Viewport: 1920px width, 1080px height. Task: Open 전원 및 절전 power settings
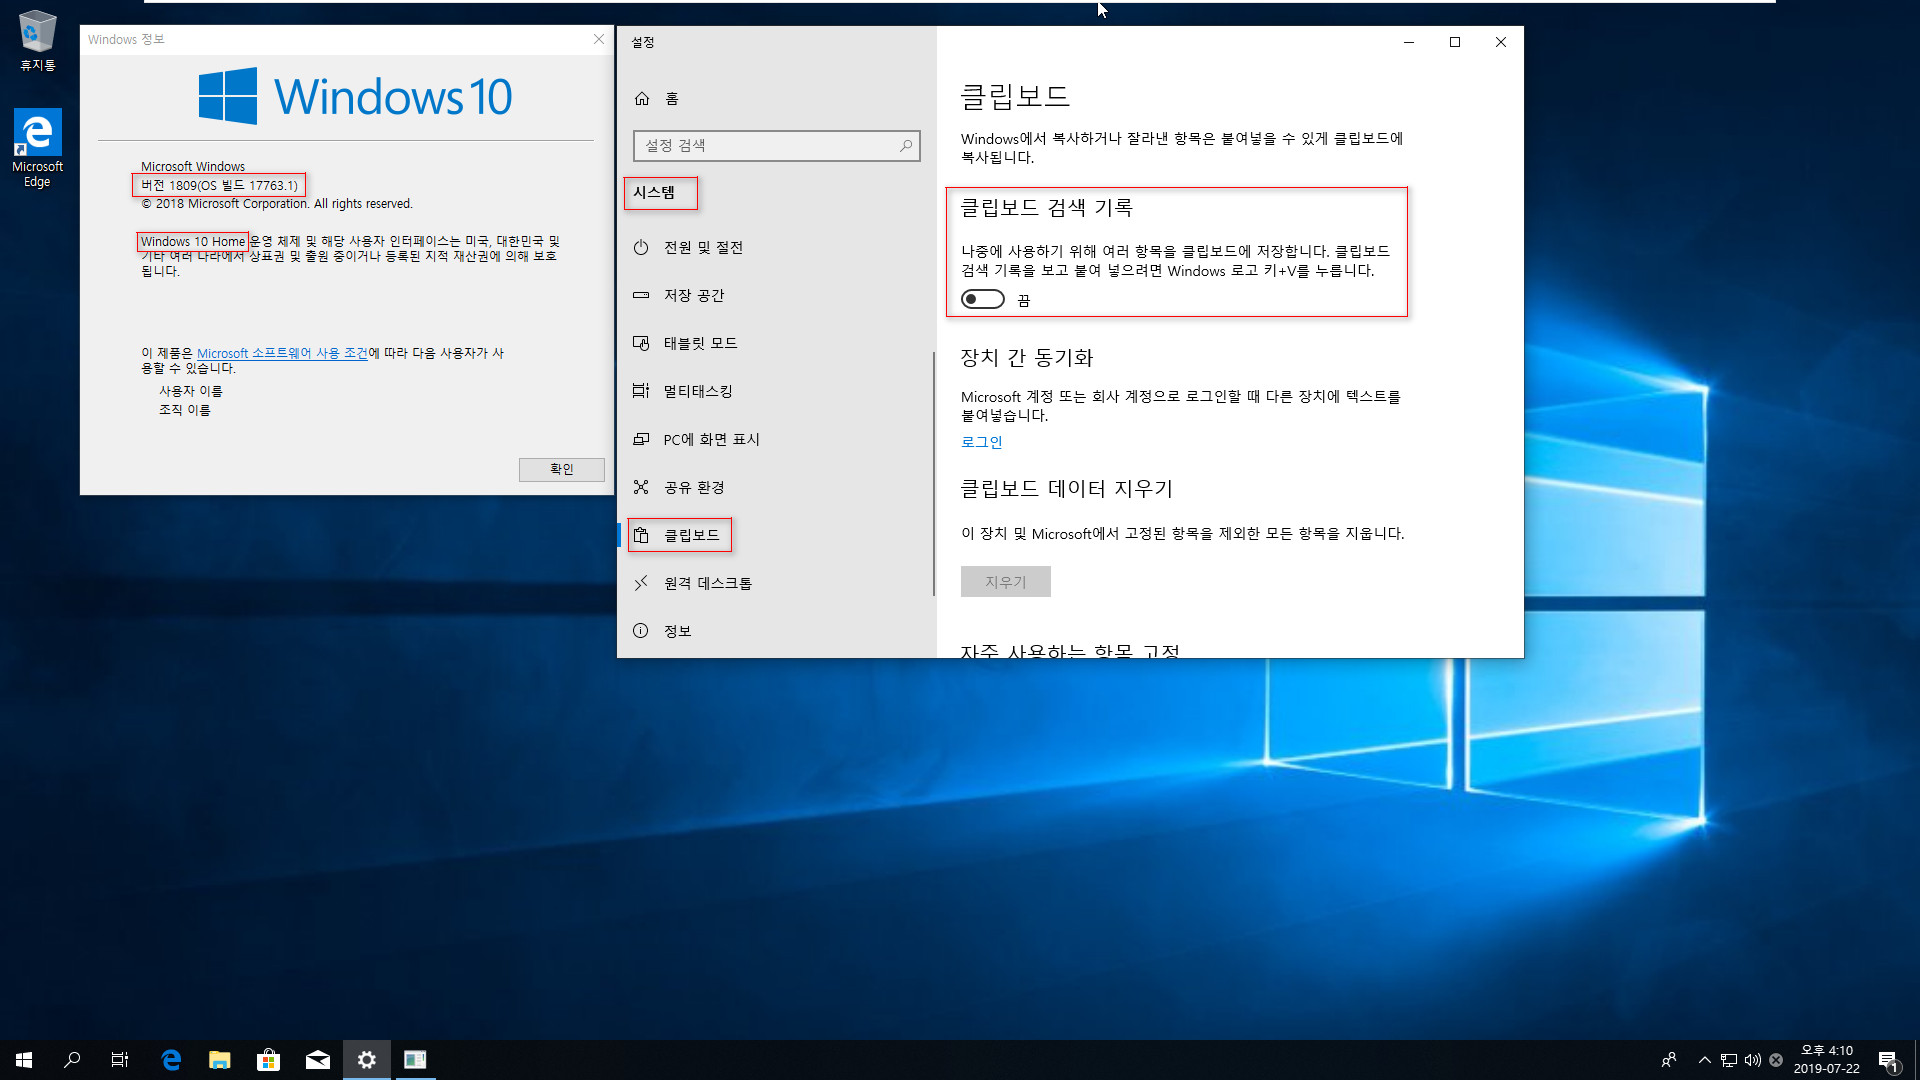coord(775,247)
